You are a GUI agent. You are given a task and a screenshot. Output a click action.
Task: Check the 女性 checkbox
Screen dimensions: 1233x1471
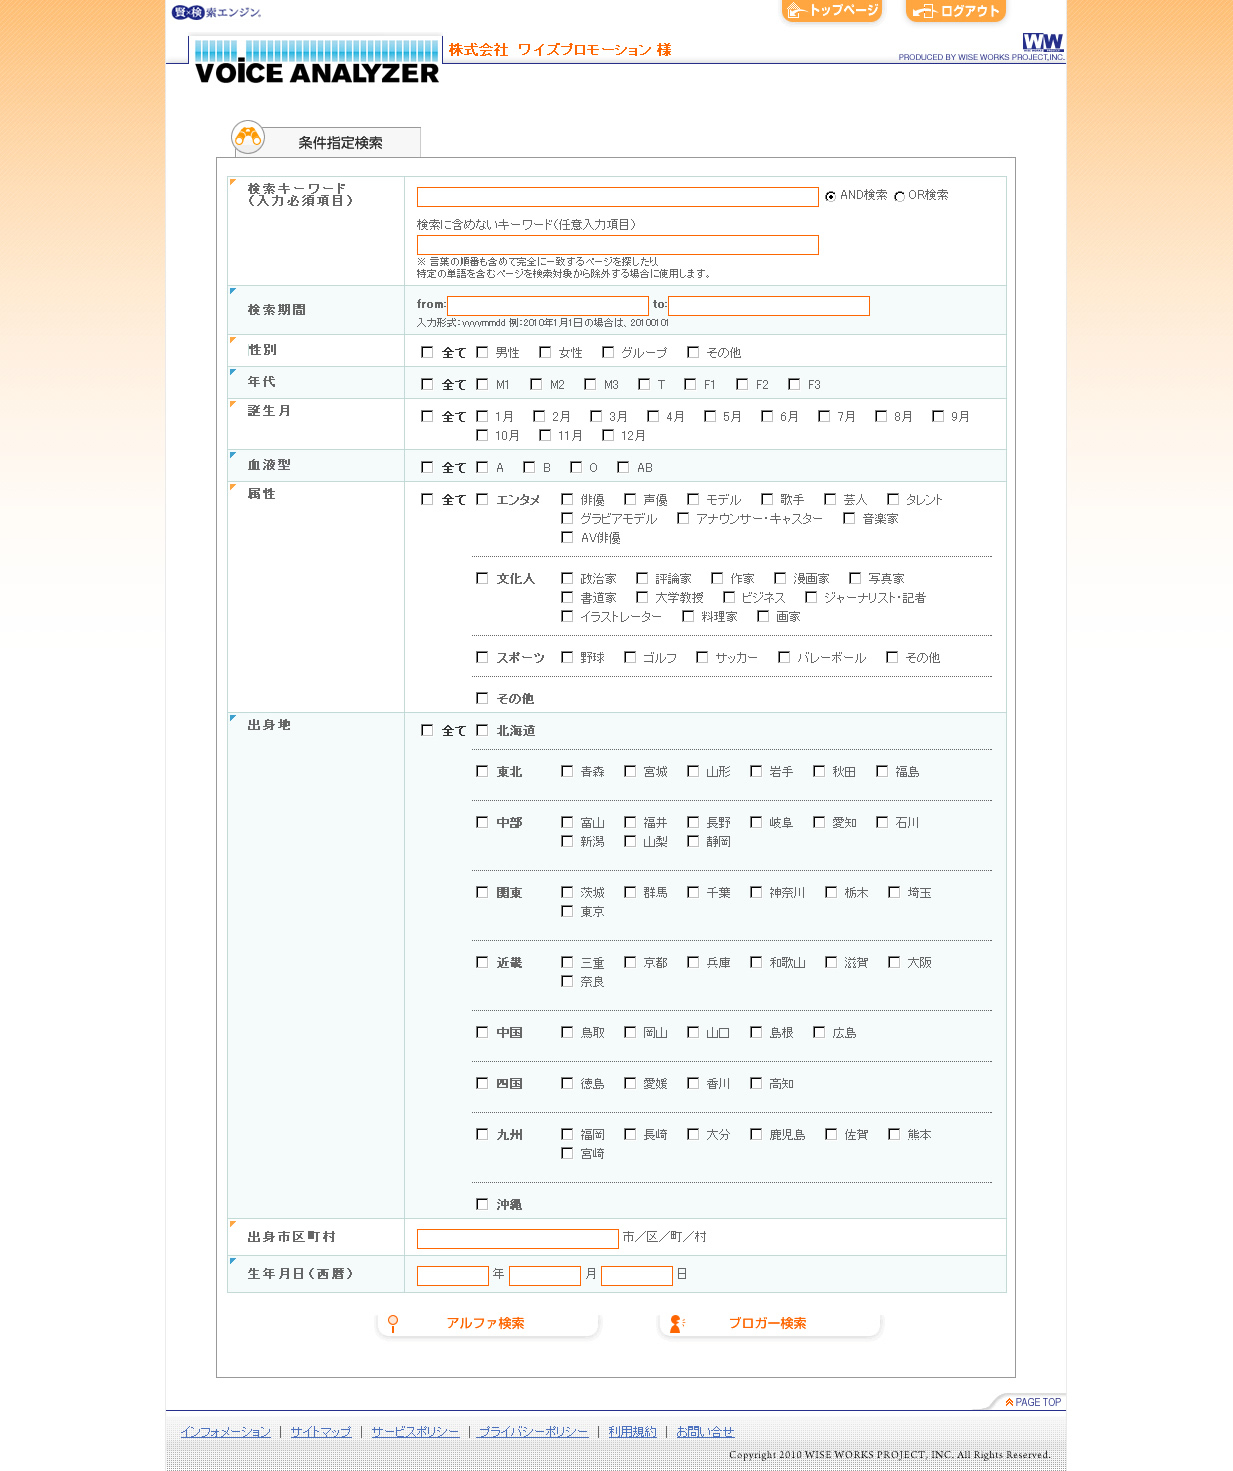click(545, 352)
